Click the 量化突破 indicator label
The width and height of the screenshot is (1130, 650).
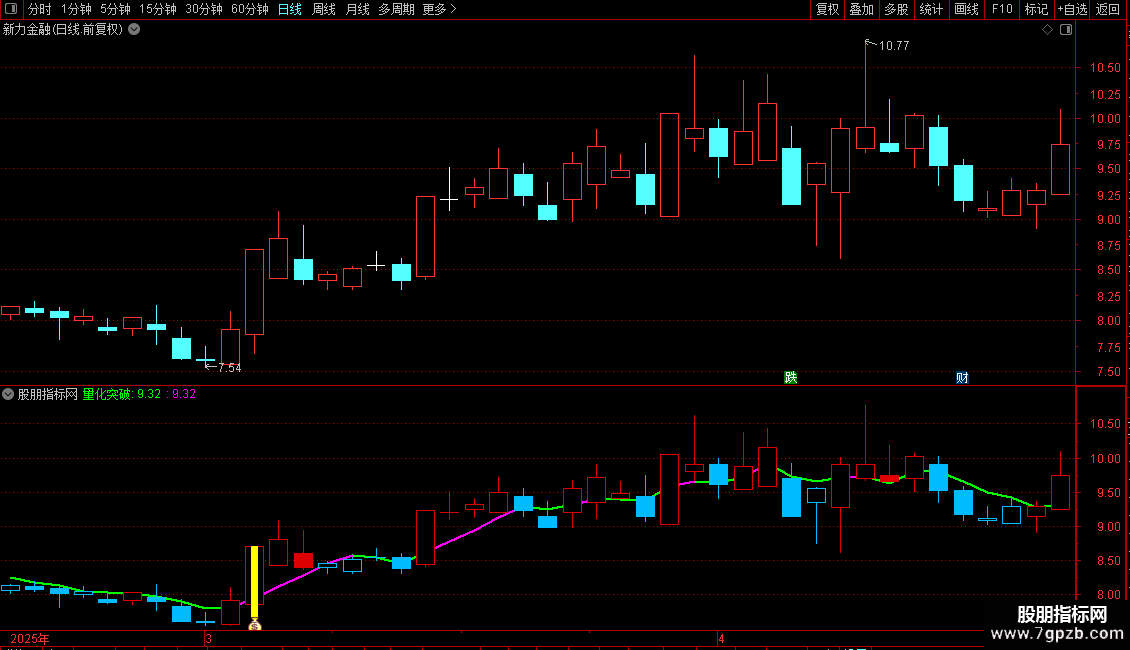click(x=107, y=394)
